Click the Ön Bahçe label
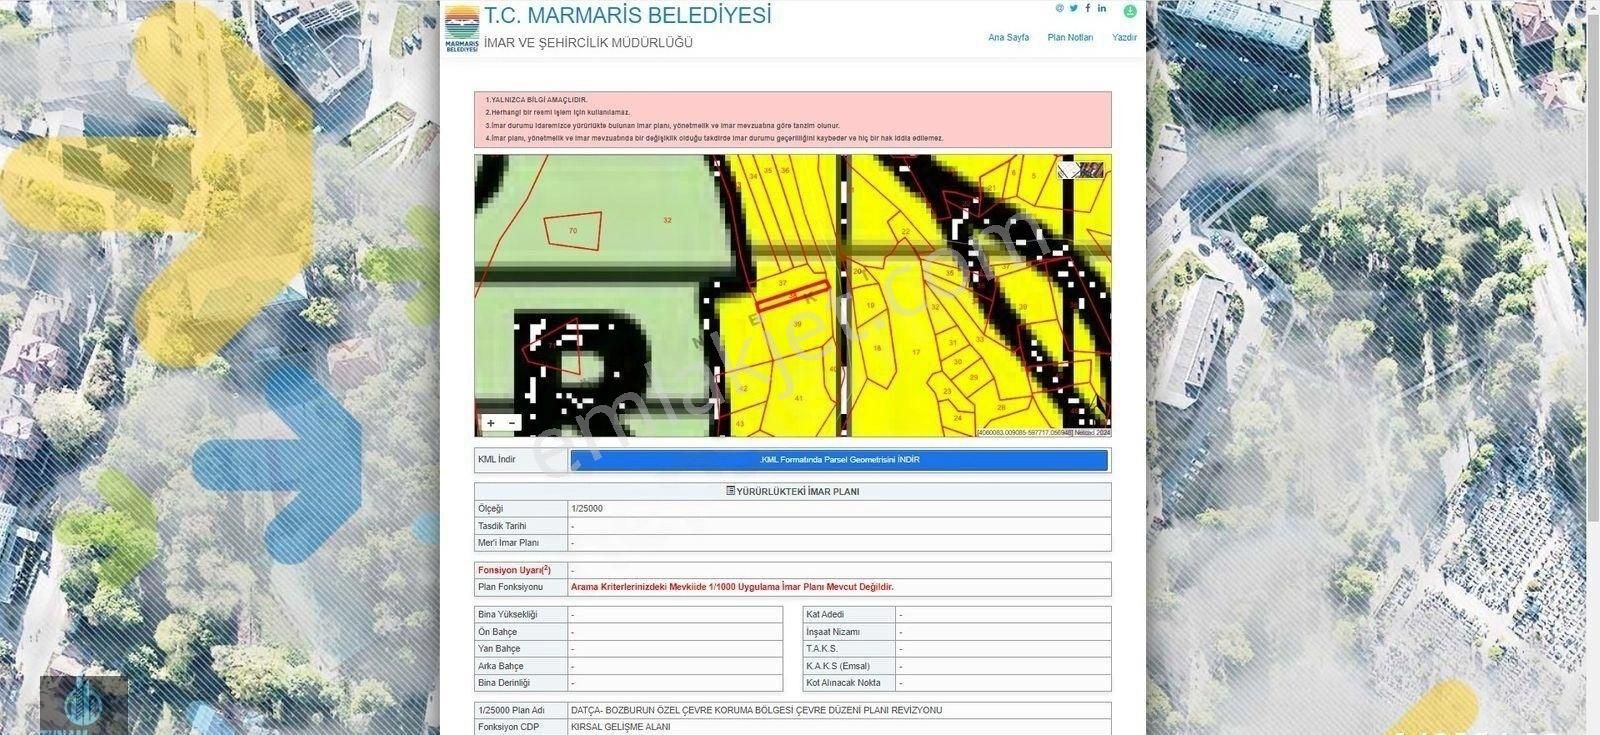Image resolution: width=1600 pixels, height=735 pixels. (497, 632)
